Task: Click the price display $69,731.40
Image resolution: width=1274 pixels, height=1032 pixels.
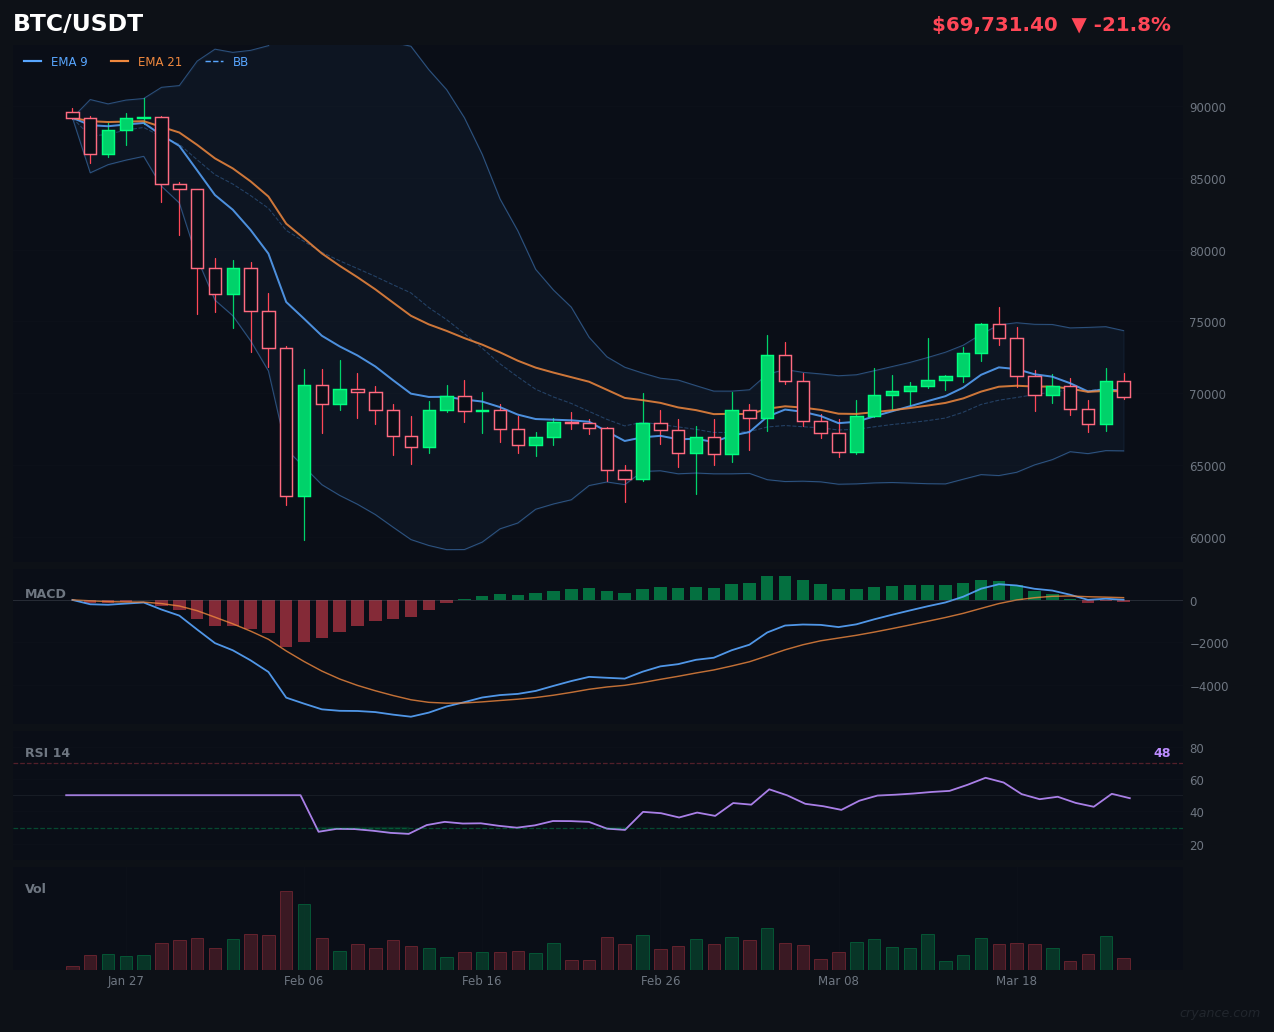Action: click(x=994, y=23)
